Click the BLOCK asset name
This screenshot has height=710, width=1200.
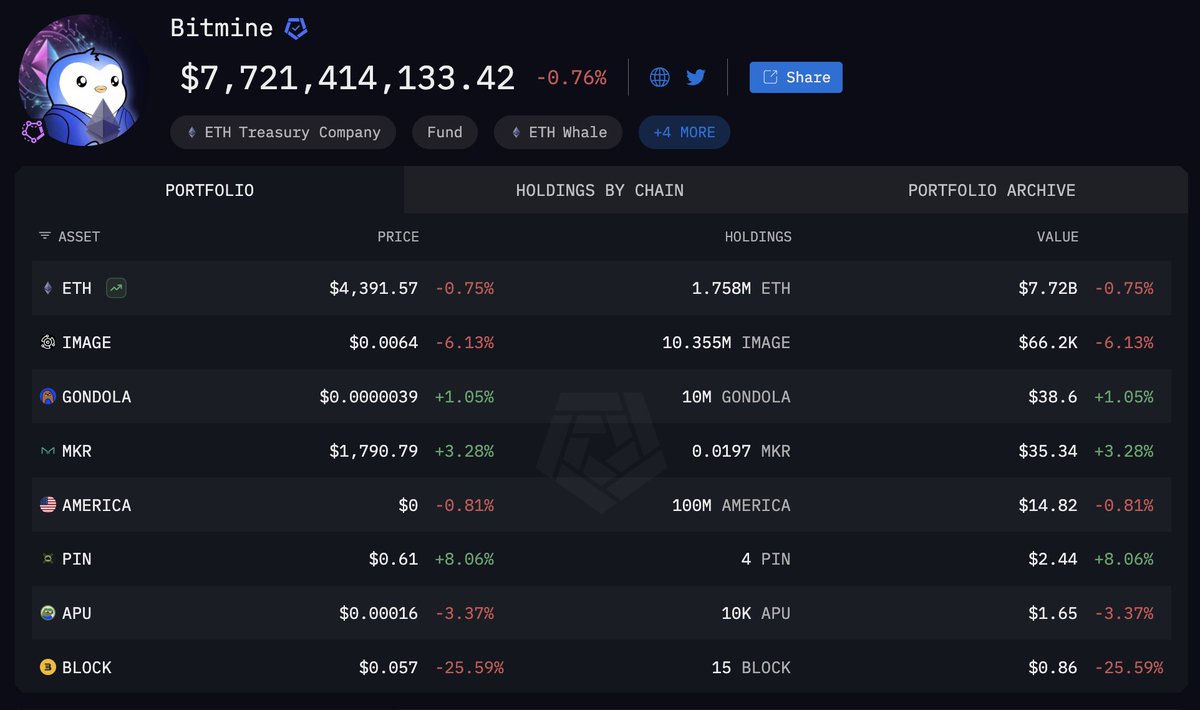pyautogui.click(x=87, y=667)
